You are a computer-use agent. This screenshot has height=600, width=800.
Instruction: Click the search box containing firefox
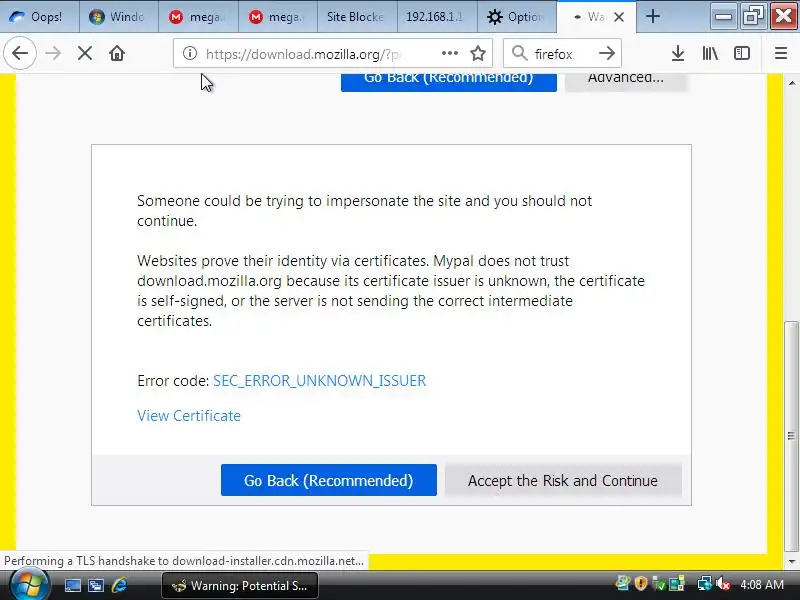tap(561, 54)
